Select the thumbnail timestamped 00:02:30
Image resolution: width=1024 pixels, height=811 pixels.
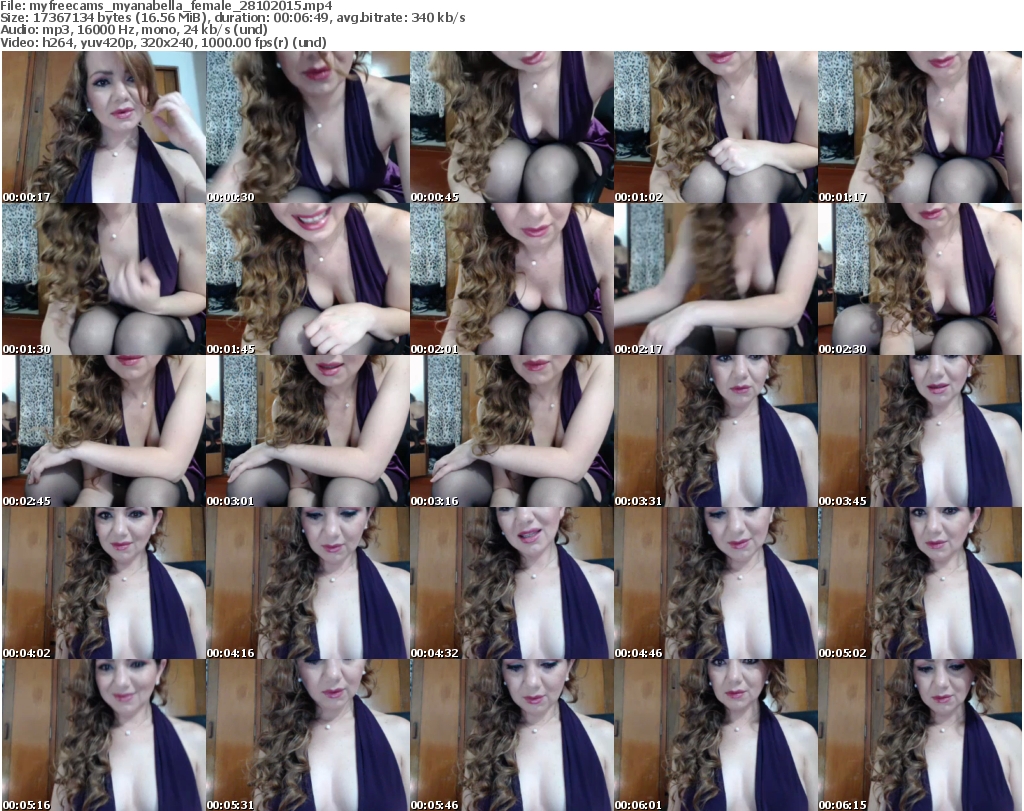(x=920, y=279)
